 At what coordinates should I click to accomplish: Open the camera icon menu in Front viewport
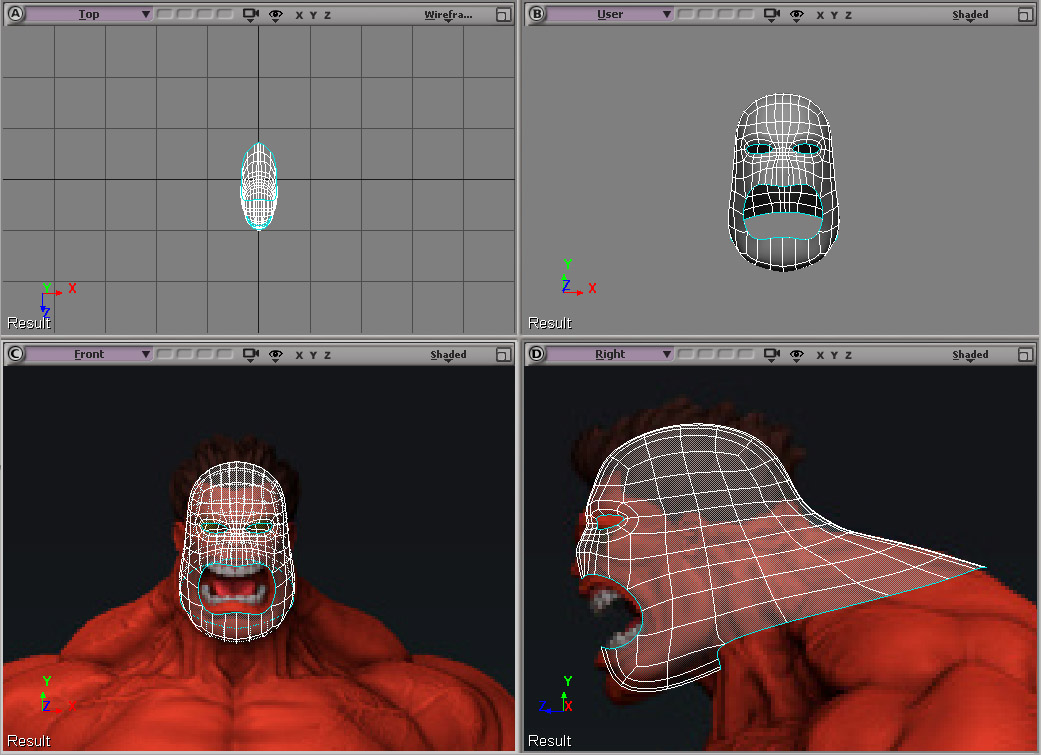pyautogui.click(x=250, y=355)
